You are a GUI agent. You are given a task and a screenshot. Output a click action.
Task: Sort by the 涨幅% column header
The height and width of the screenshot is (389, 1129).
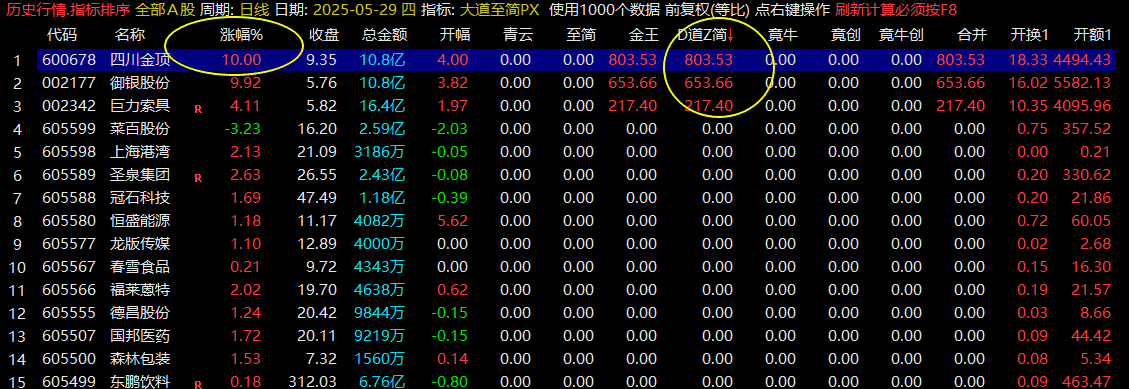[240, 35]
